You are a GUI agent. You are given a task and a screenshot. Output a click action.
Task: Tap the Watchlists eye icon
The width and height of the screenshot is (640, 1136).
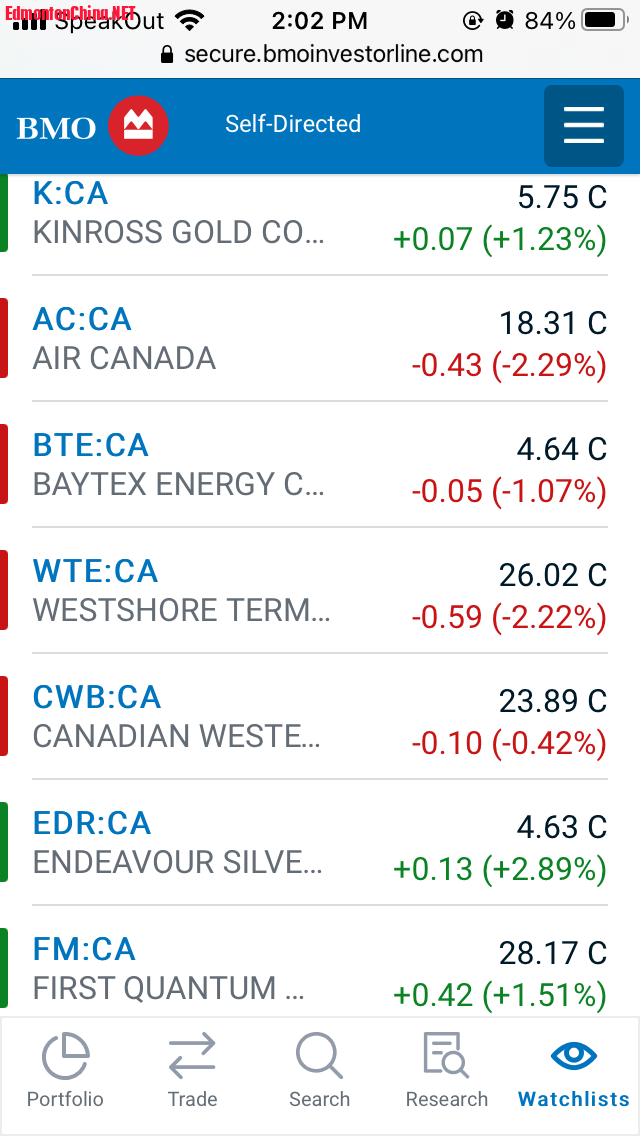[573, 1056]
